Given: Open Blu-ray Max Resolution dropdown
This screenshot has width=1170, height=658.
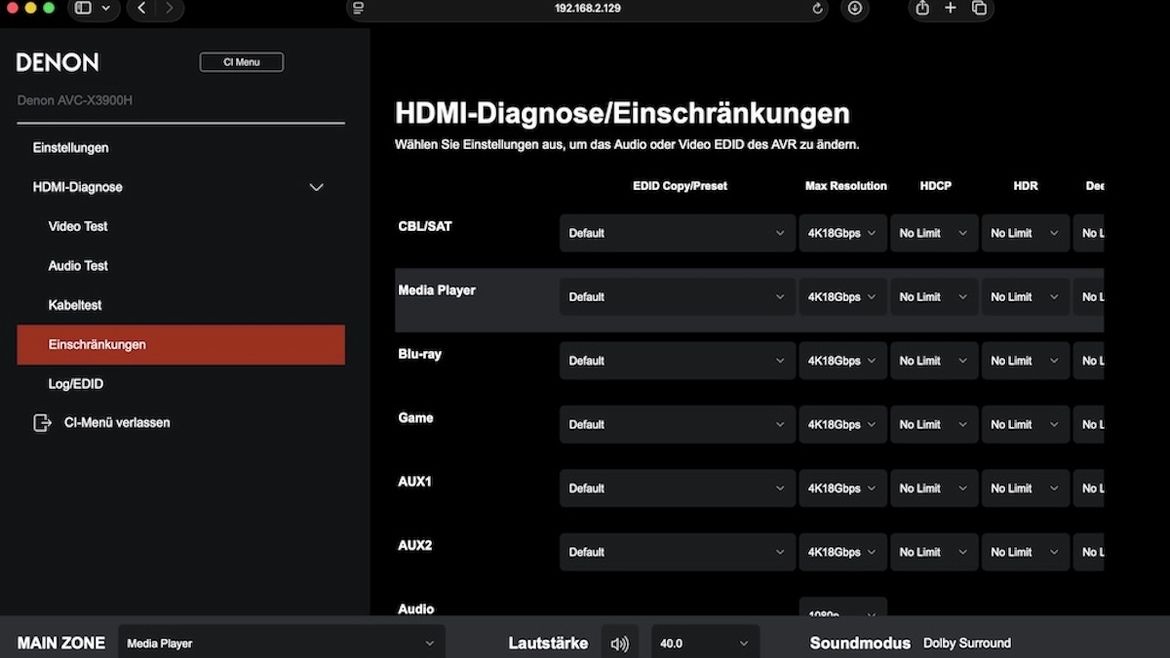Looking at the screenshot, I should 842,360.
